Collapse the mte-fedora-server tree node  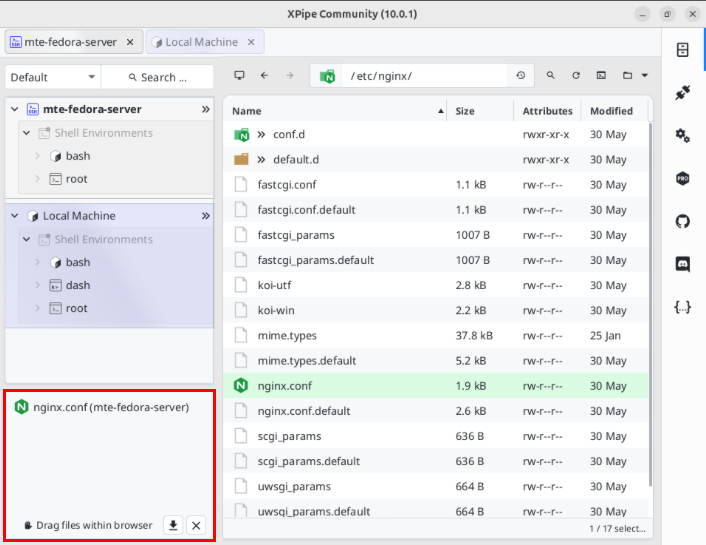(x=15, y=109)
